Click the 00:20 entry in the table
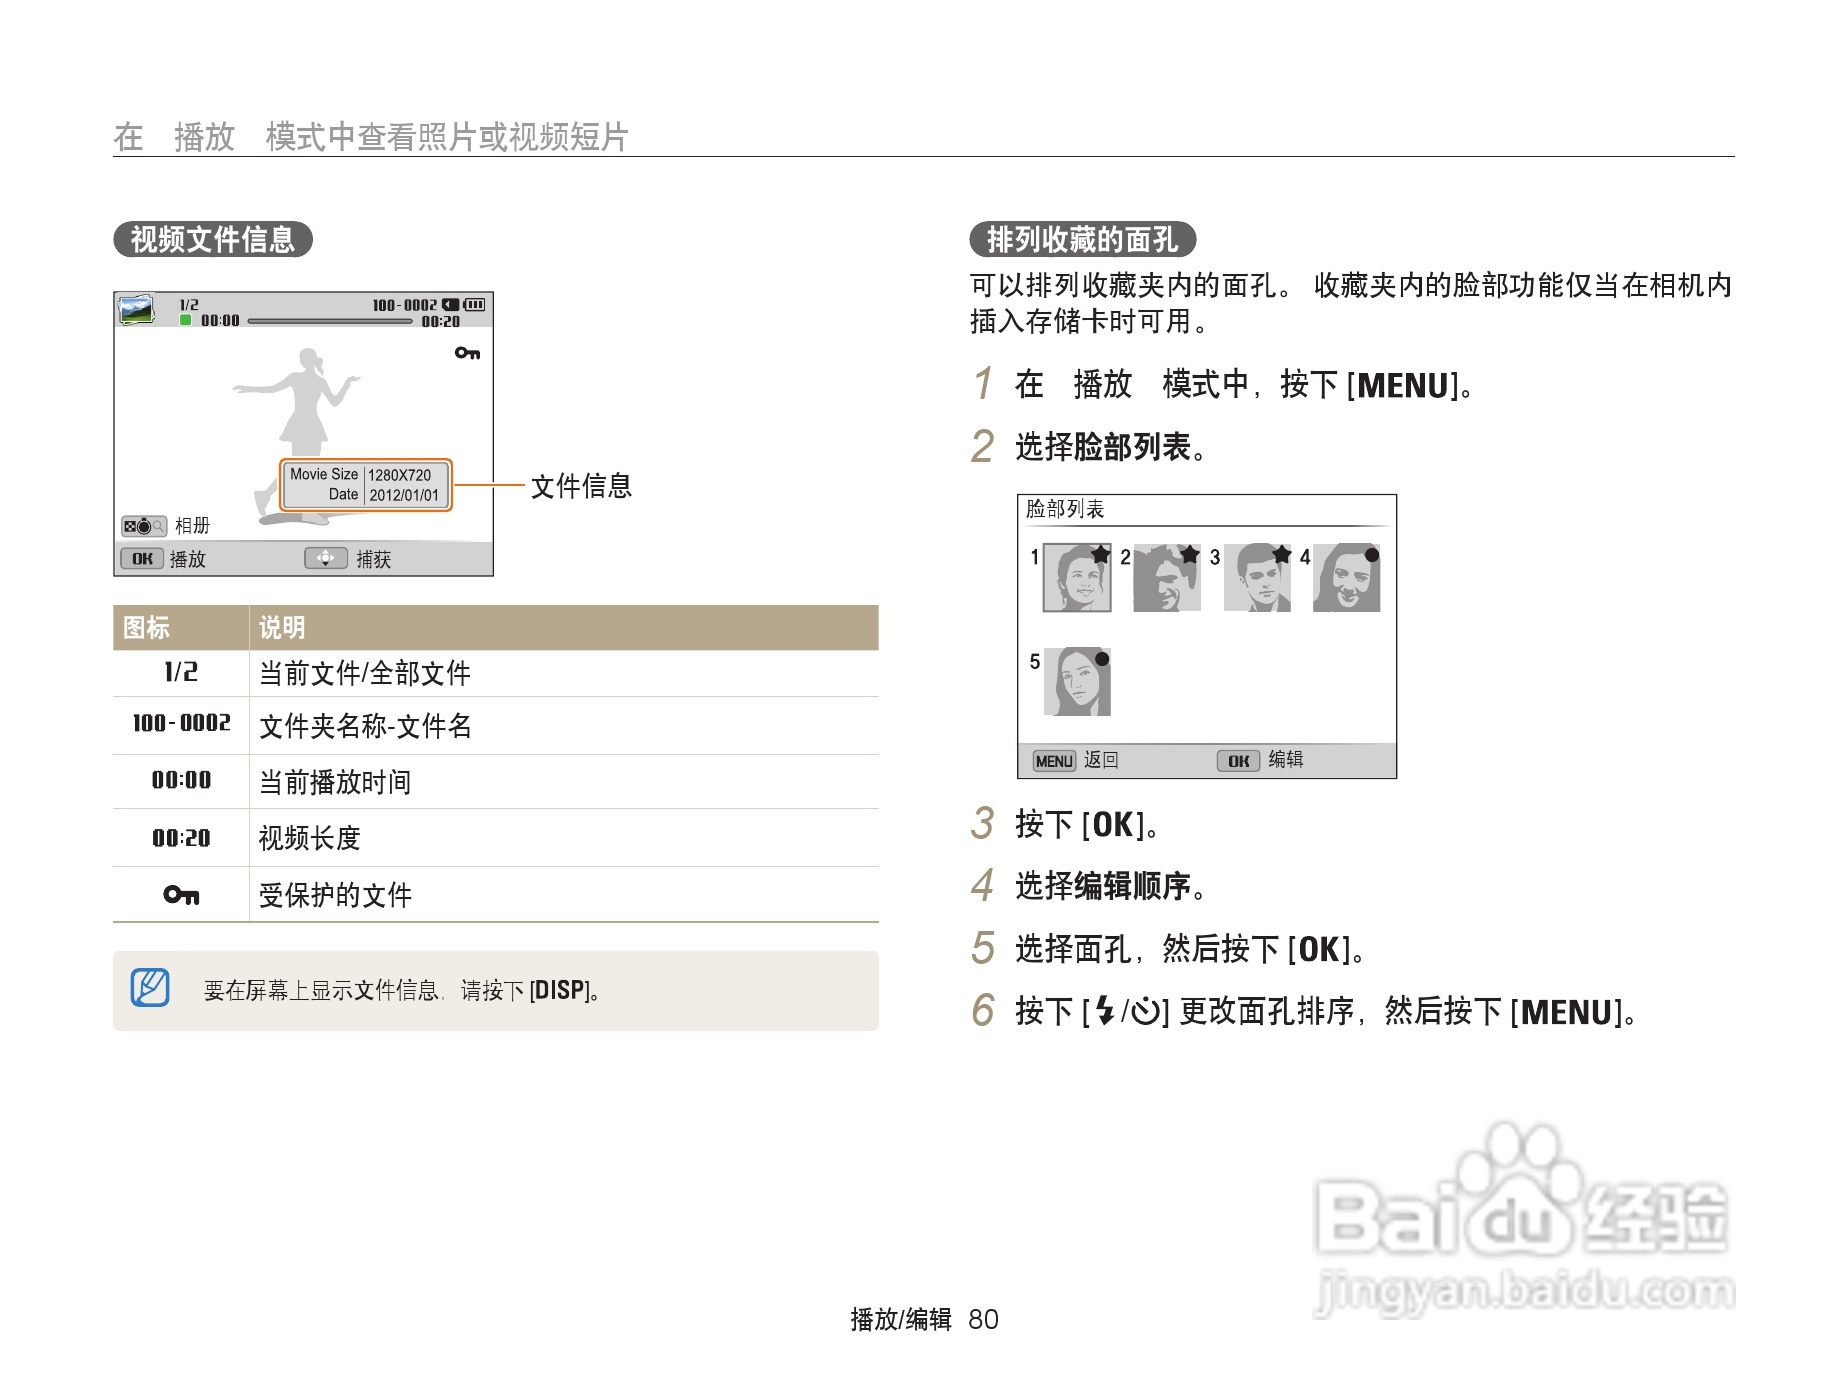This screenshot has width=1848, height=1395. pos(181,838)
